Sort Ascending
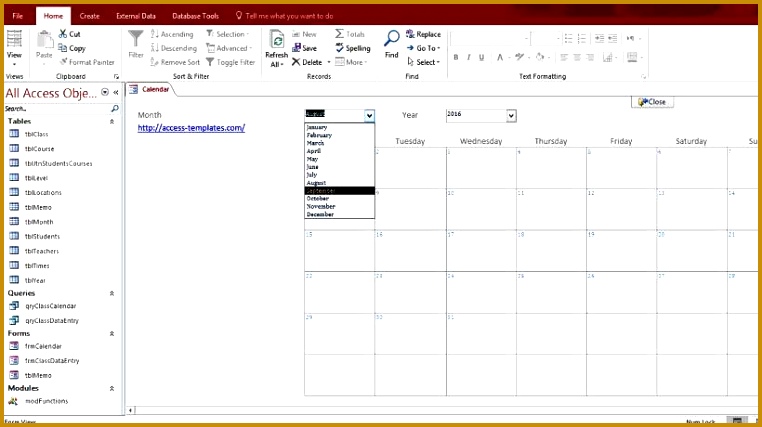The width and height of the screenshot is (762, 427). point(172,34)
